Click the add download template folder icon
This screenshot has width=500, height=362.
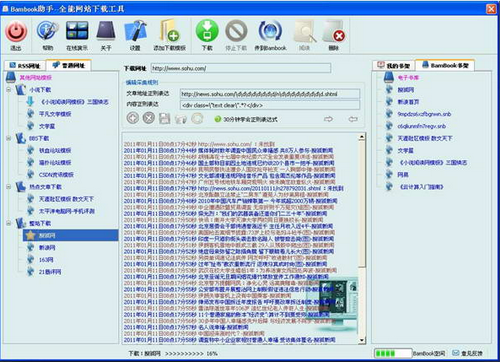tap(169, 31)
